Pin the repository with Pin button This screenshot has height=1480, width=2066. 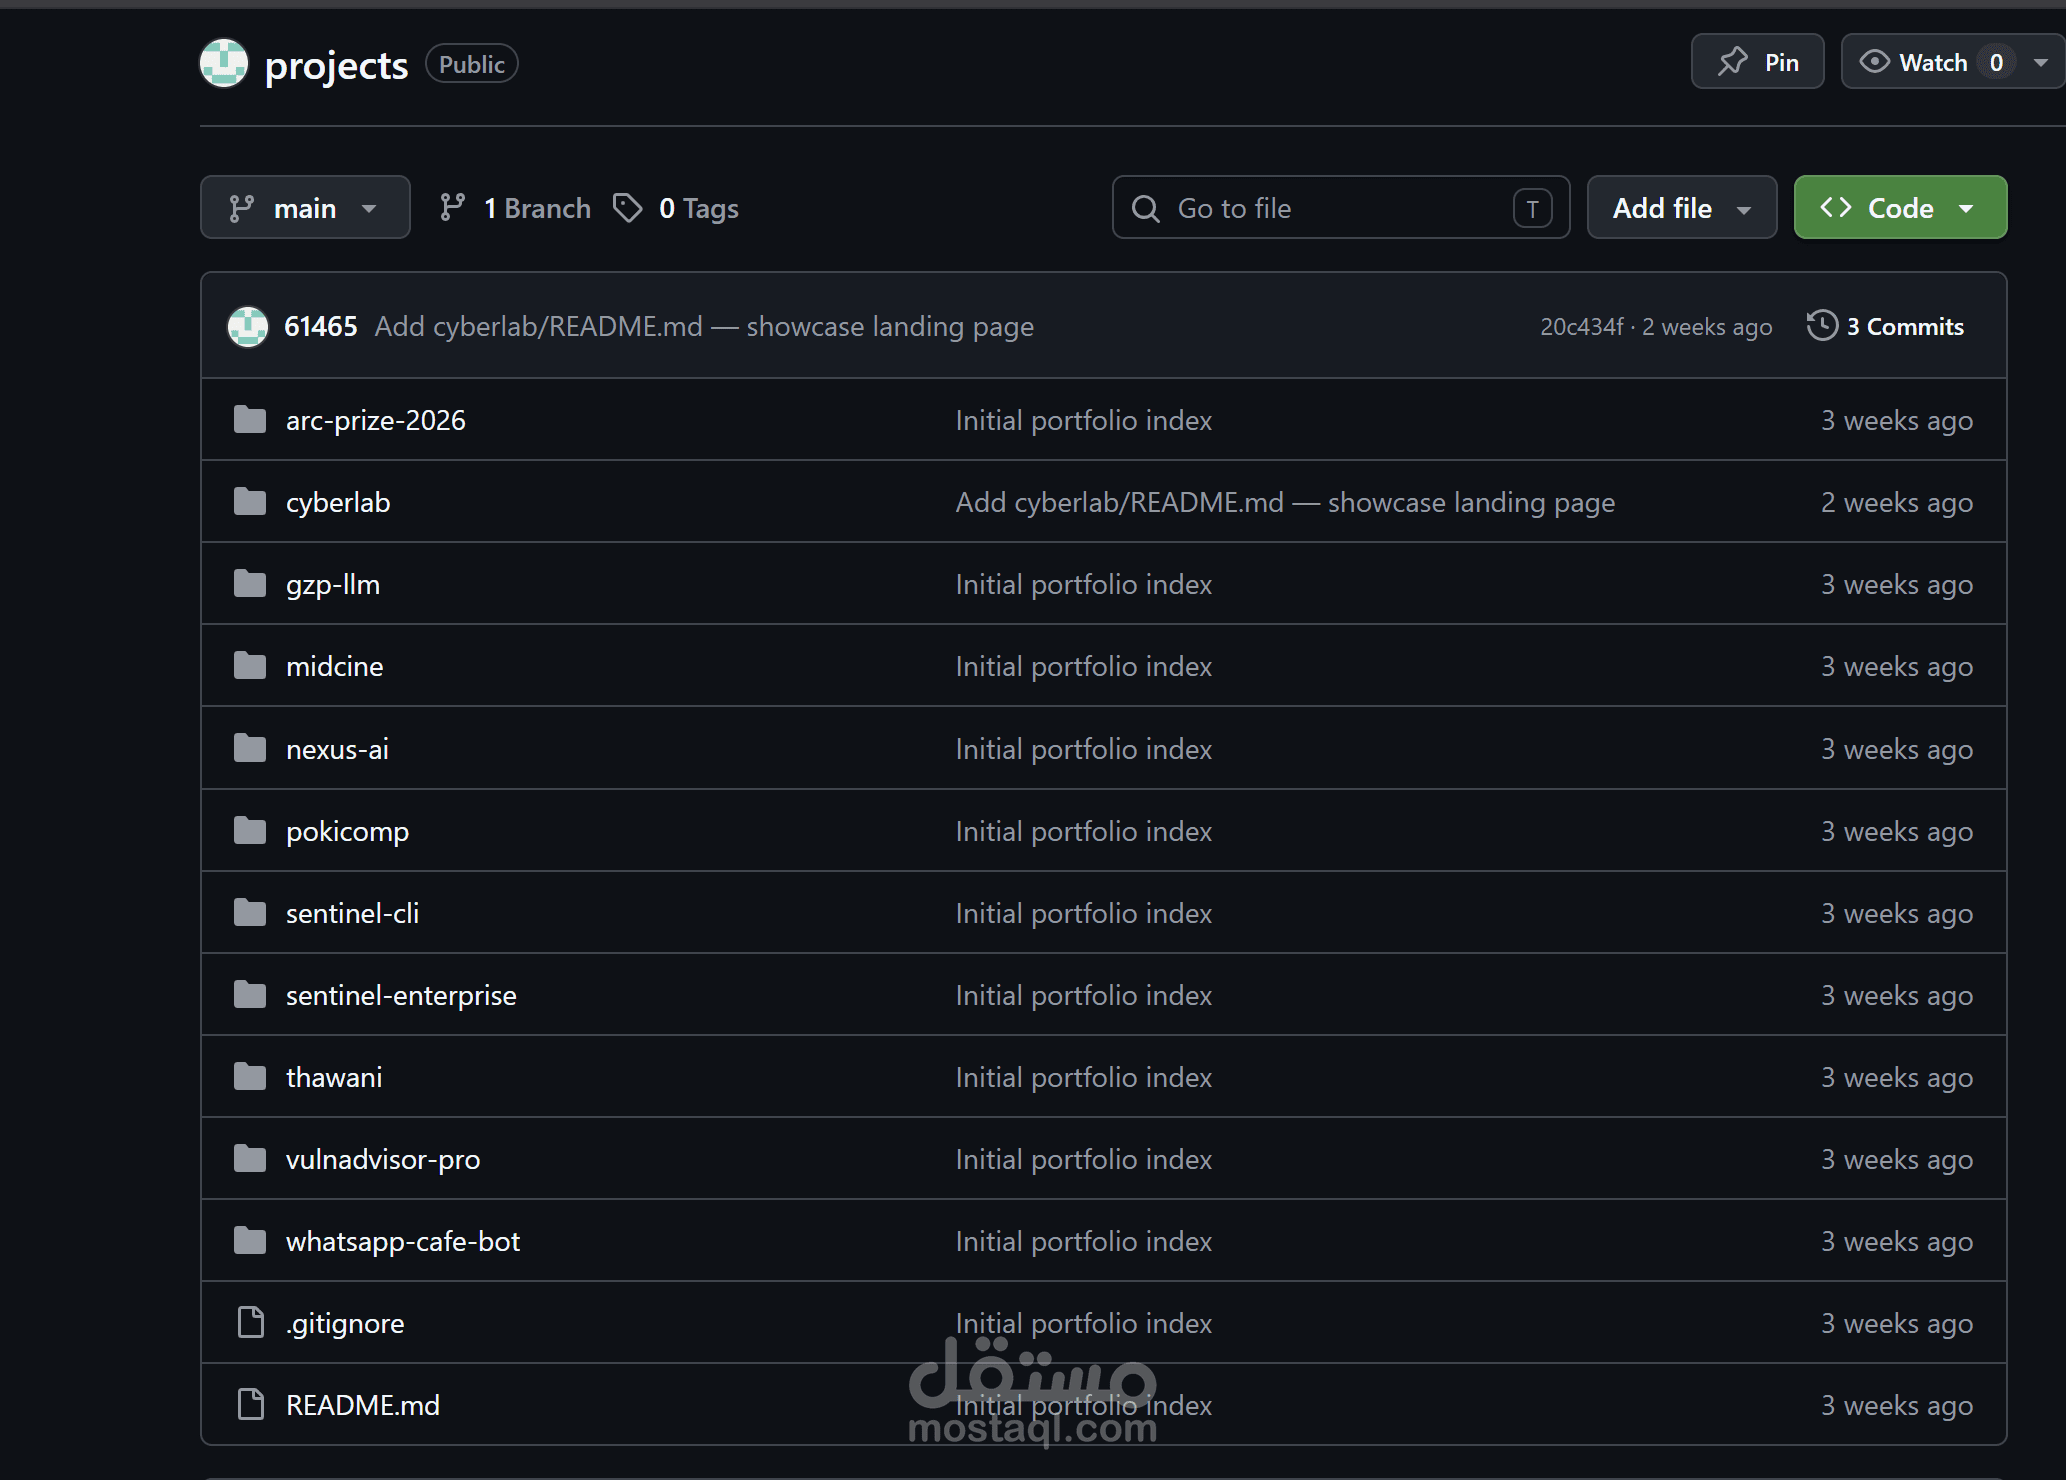pos(1758,62)
